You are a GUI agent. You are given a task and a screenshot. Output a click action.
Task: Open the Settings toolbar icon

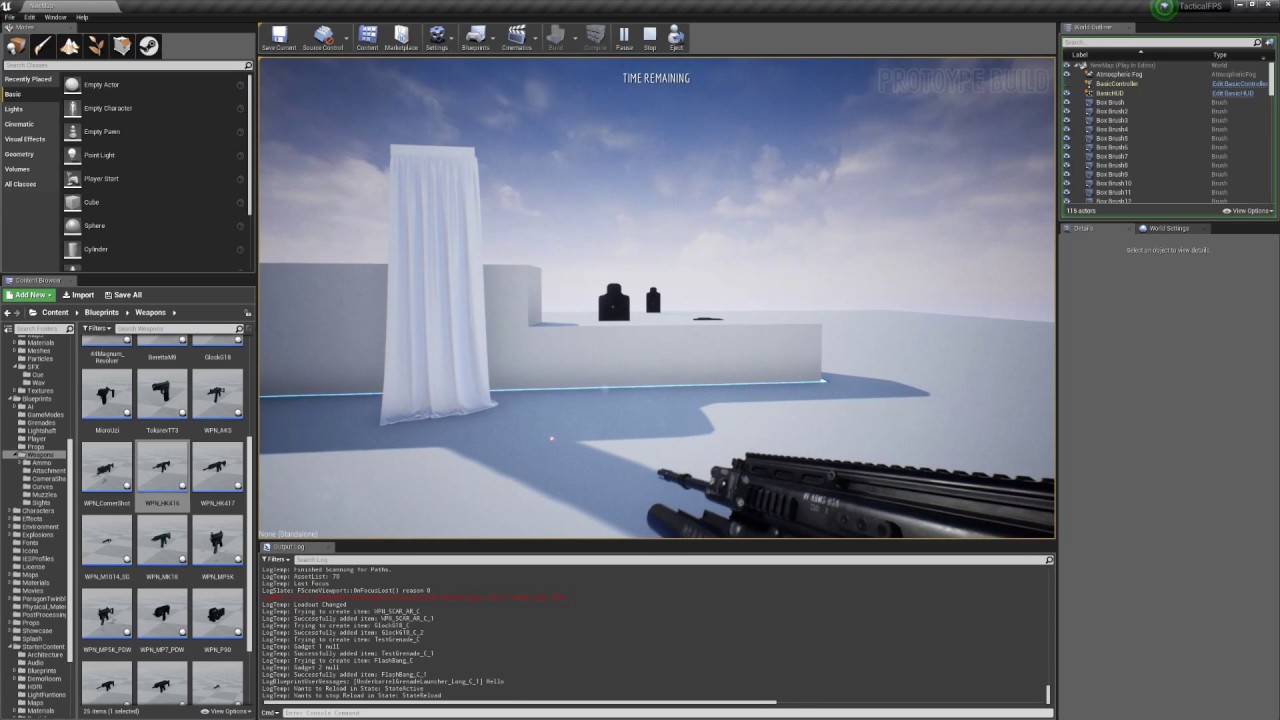tap(437, 38)
